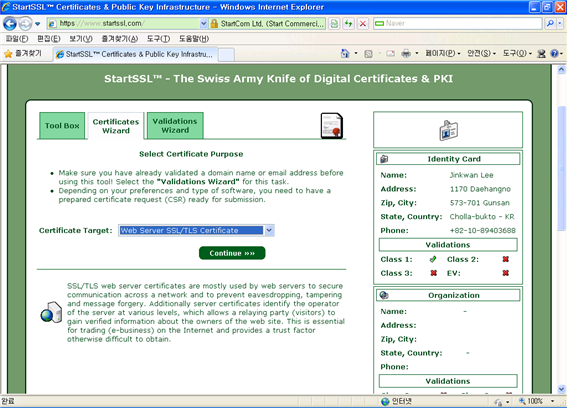
Task: Click the Continue button
Action: coord(232,253)
